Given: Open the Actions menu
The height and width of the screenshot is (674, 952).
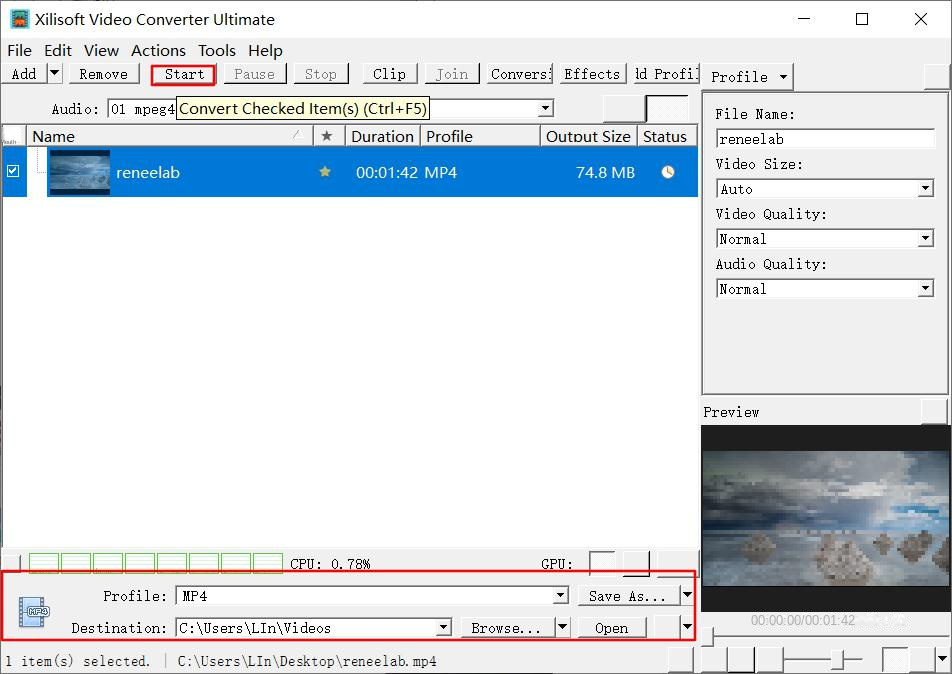Looking at the screenshot, I should [x=158, y=50].
